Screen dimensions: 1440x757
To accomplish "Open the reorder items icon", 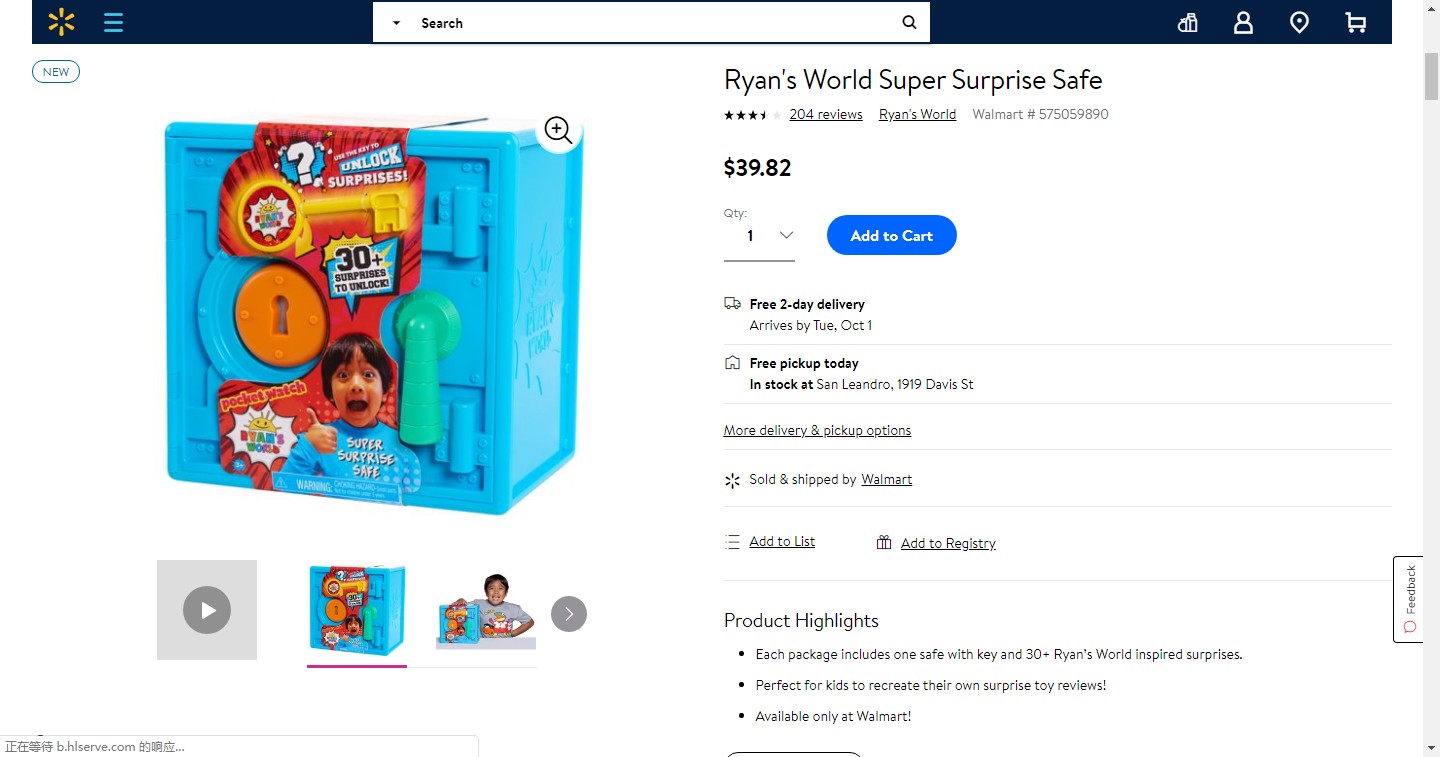I will pyautogui.click(x=1188, y=22).
